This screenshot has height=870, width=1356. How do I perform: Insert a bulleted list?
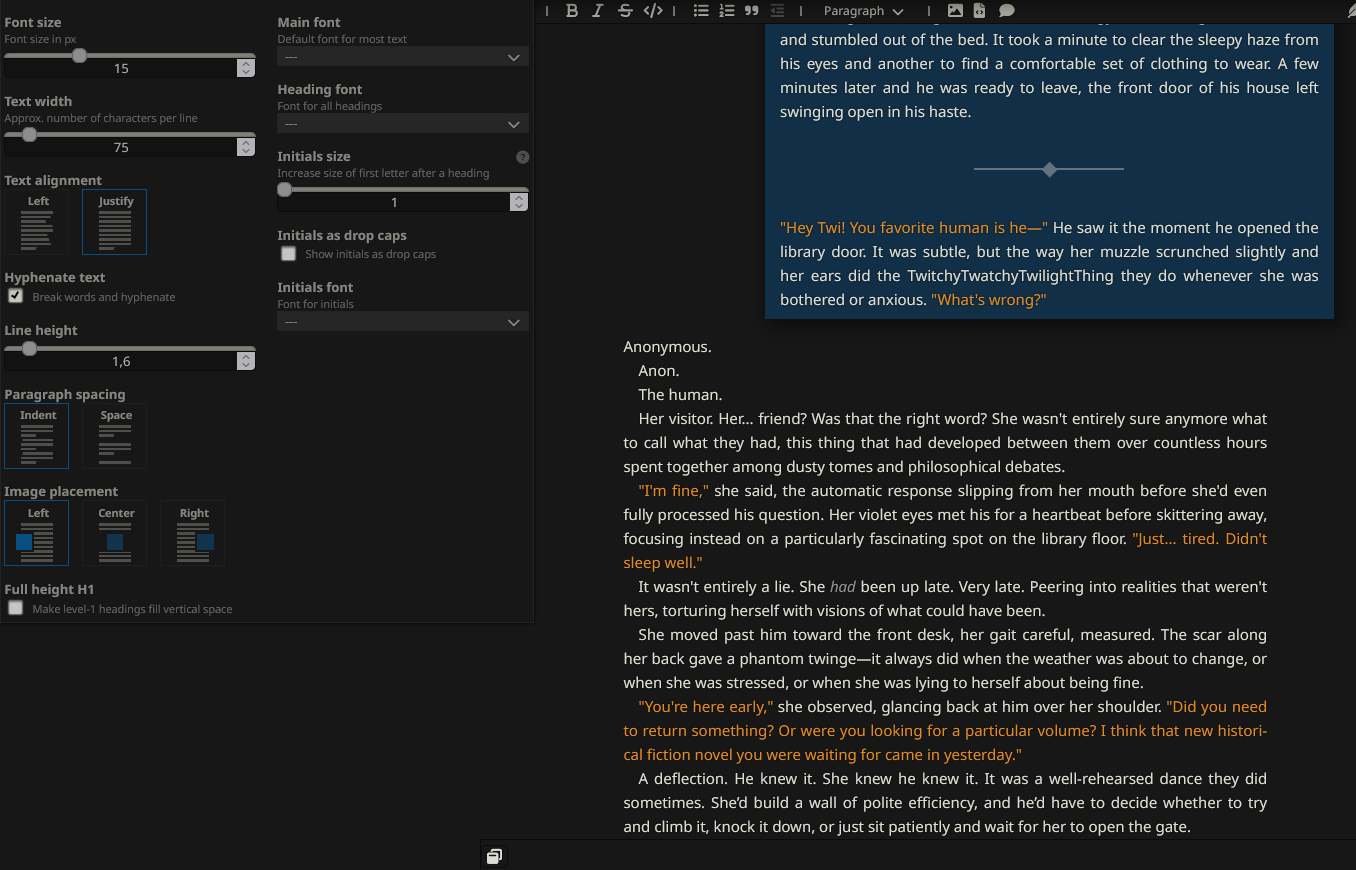[x=701, y=11]
